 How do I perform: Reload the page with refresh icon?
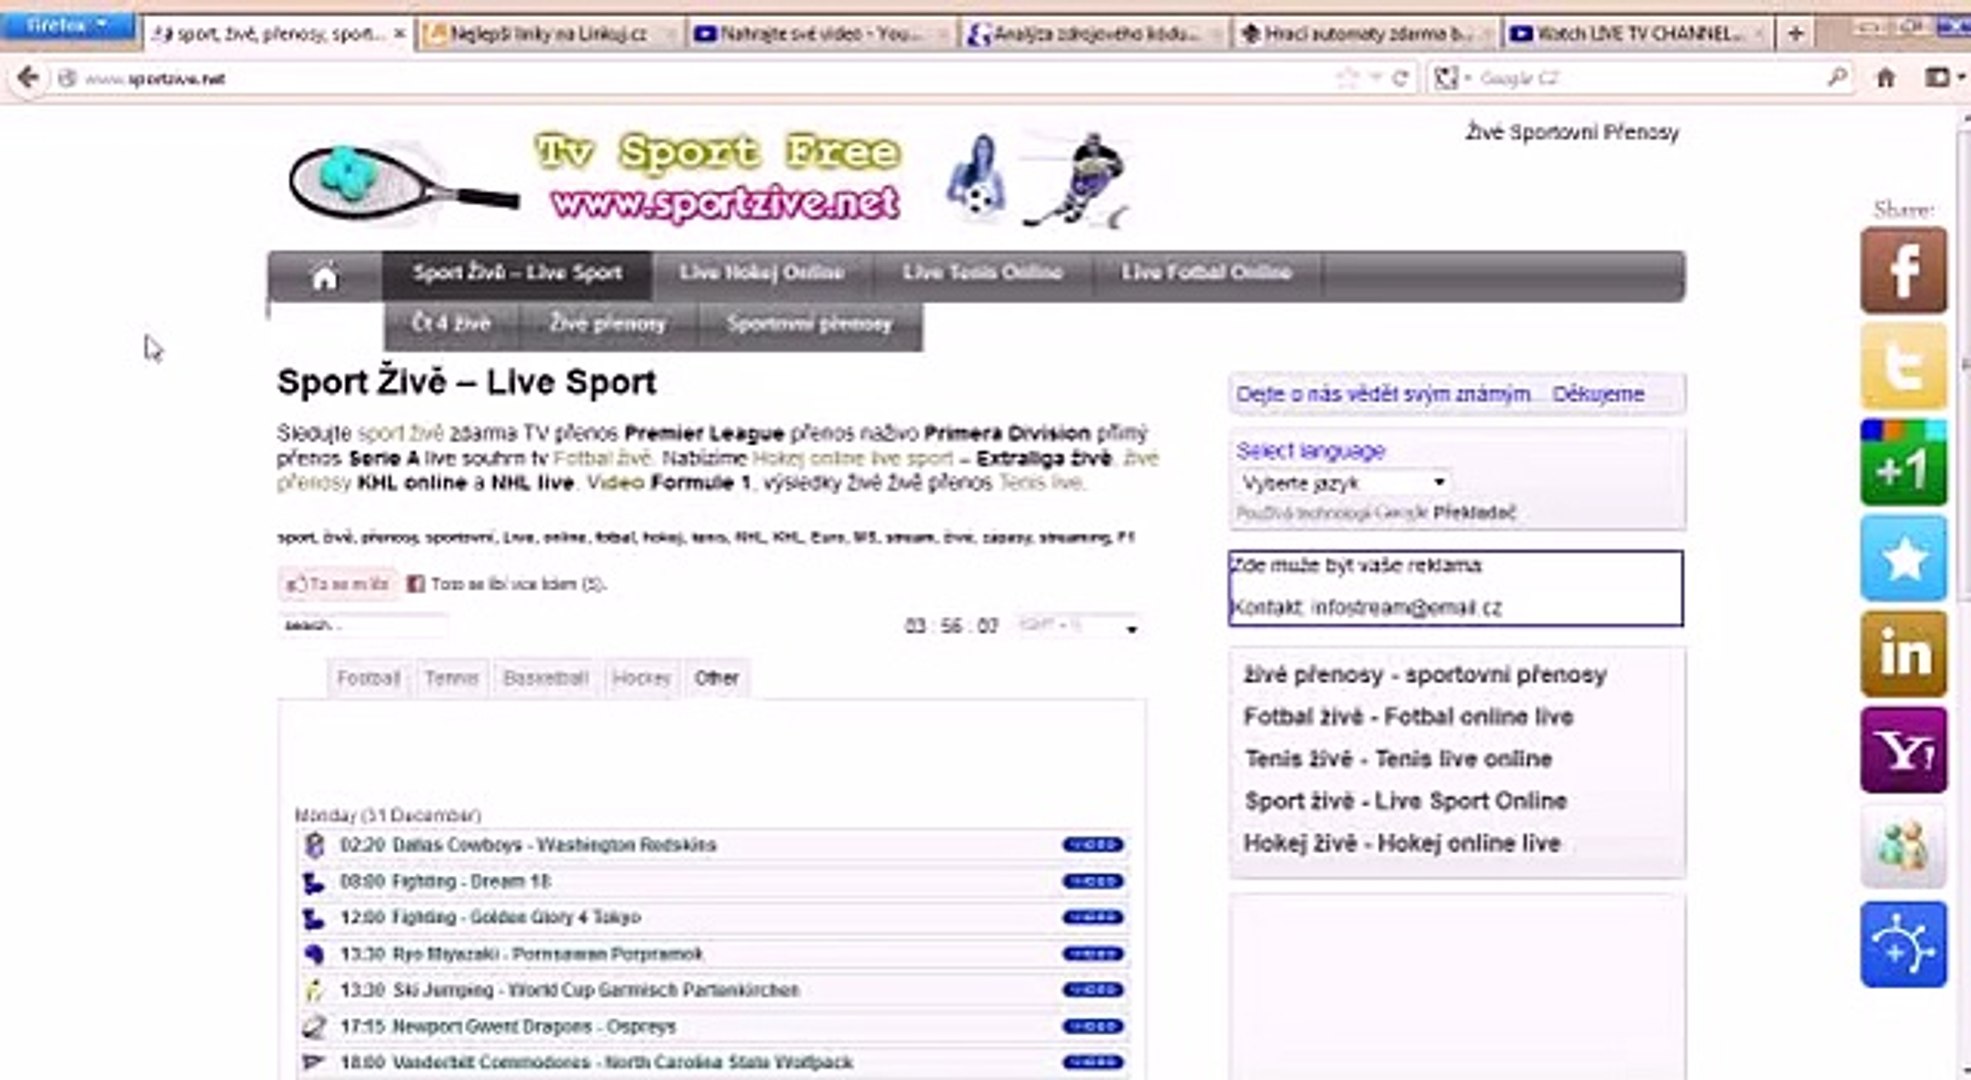(x=1400, y=78)
